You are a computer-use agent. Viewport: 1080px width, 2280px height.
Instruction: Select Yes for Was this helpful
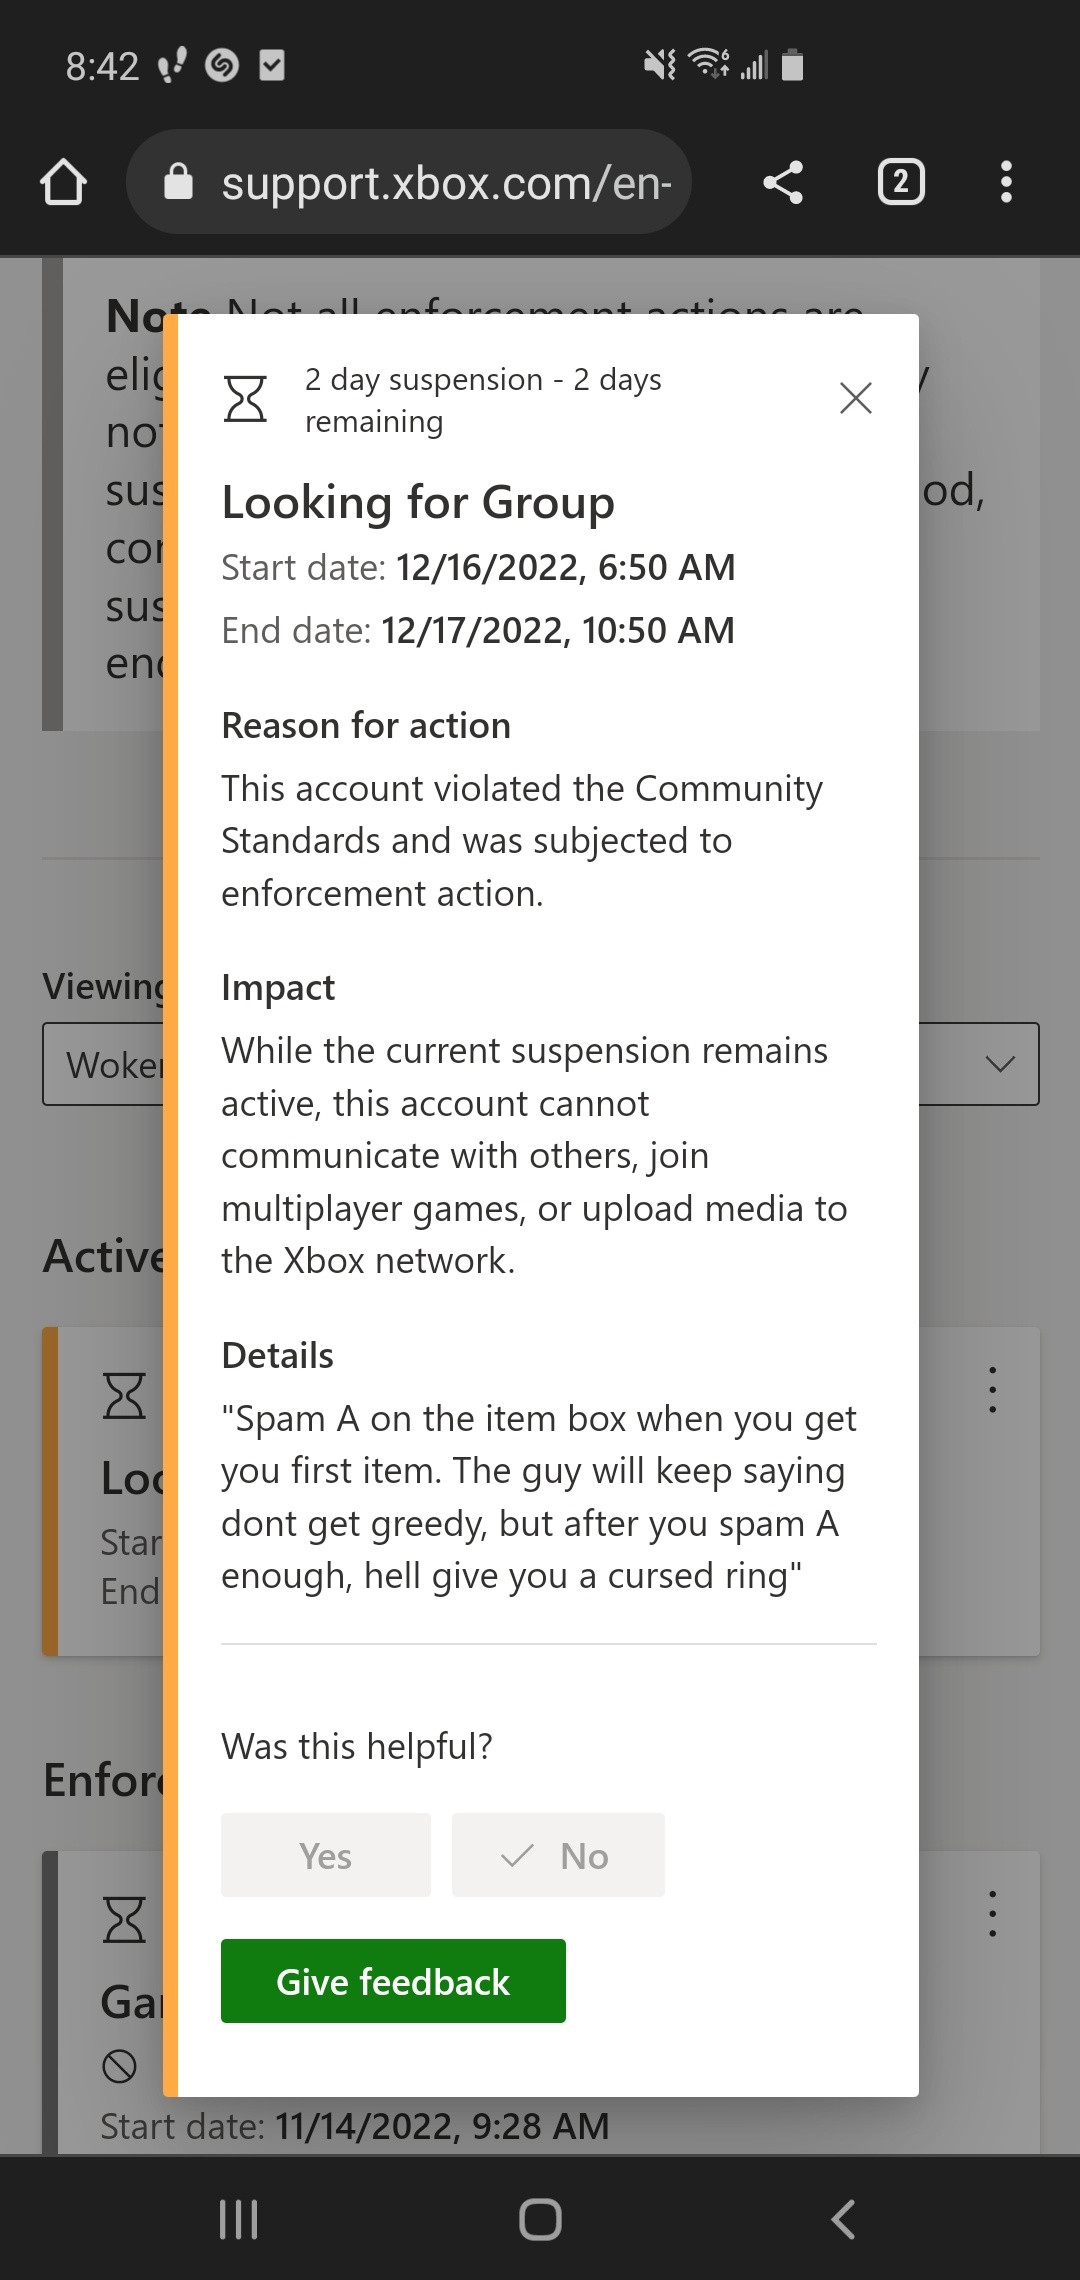click(x=326, y=1855)
